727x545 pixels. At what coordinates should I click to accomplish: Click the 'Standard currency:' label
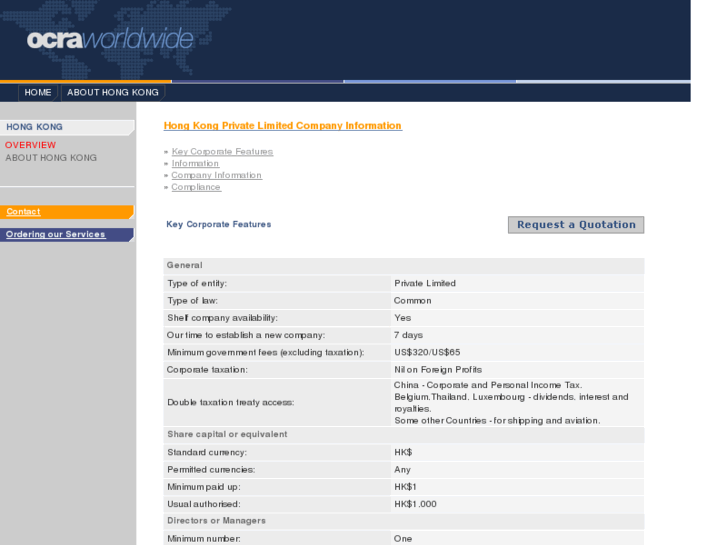pos(207,452)
